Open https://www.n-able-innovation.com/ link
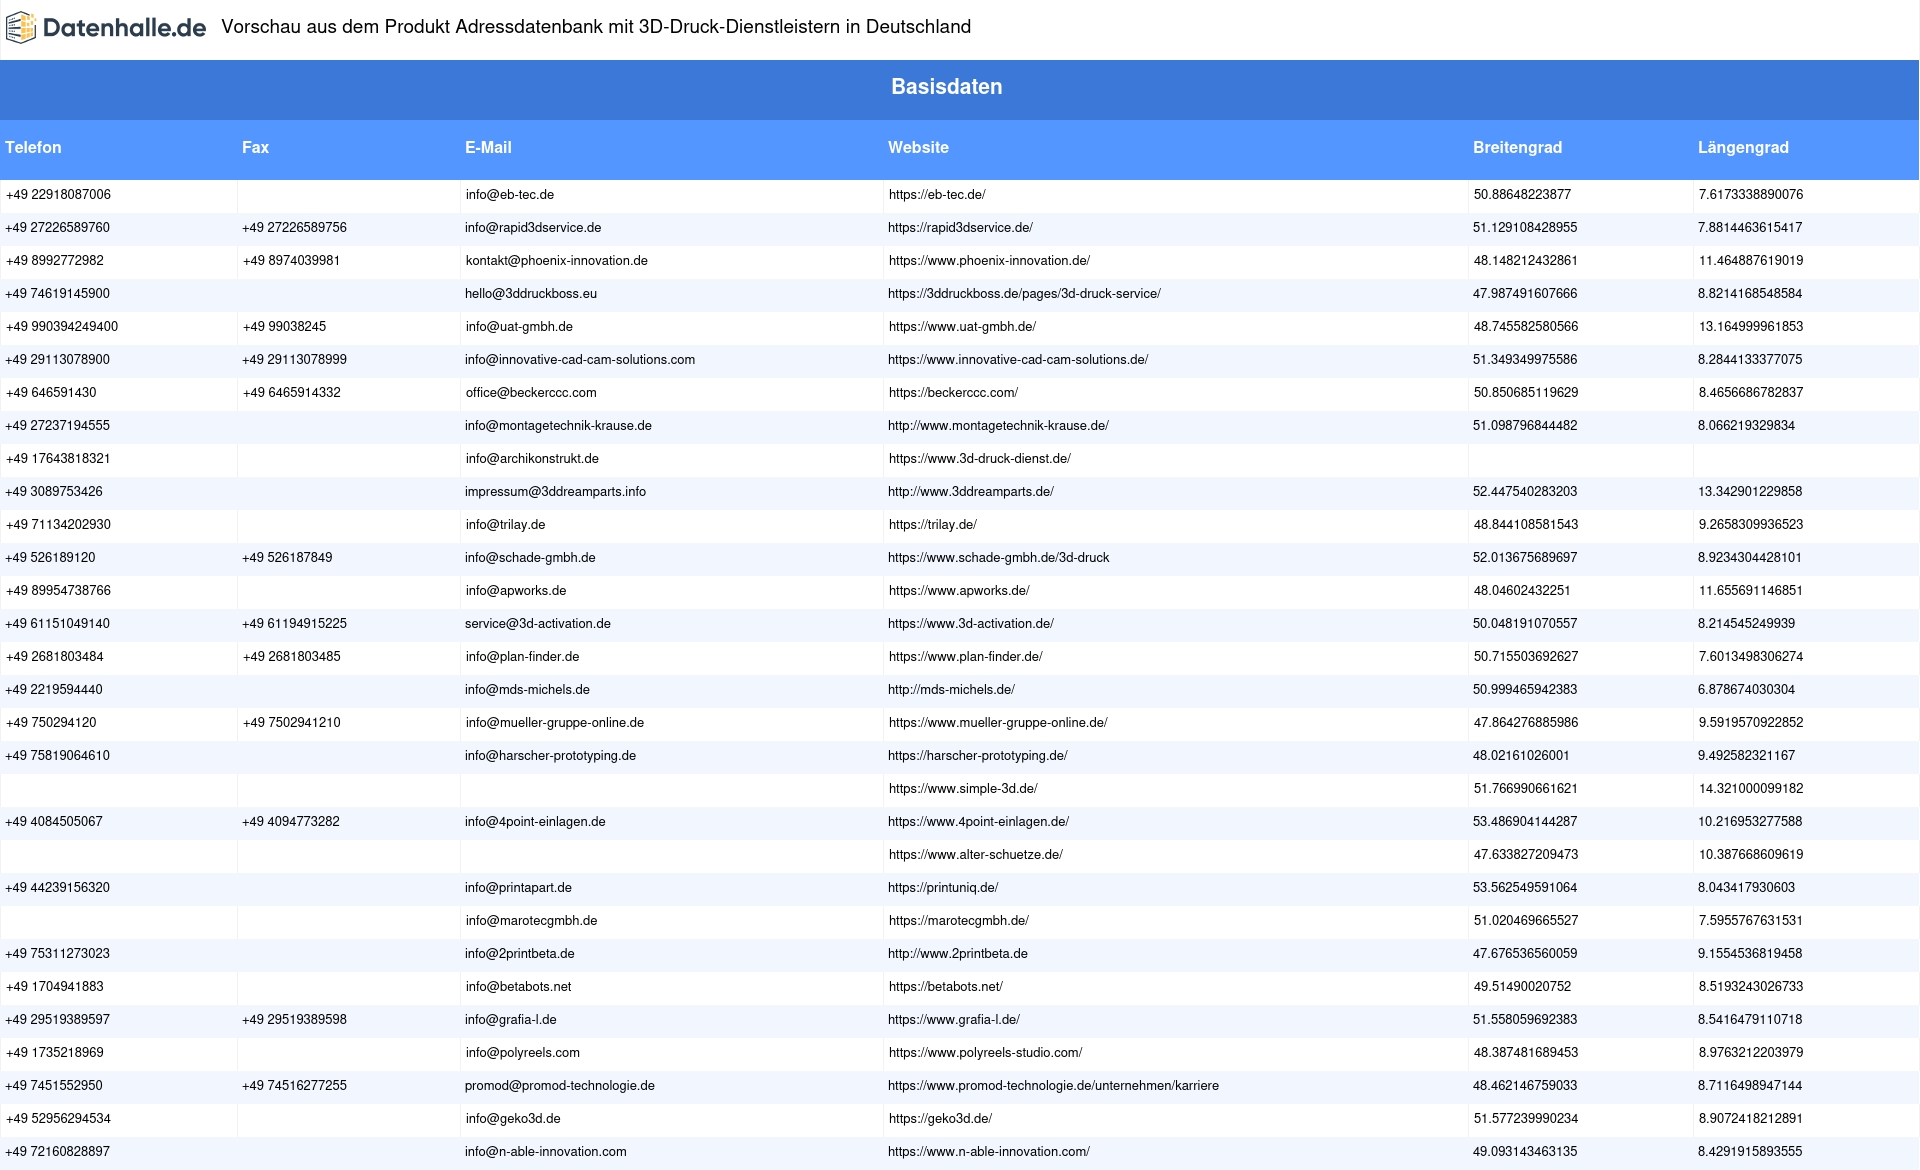 [x=989, y=1152]
